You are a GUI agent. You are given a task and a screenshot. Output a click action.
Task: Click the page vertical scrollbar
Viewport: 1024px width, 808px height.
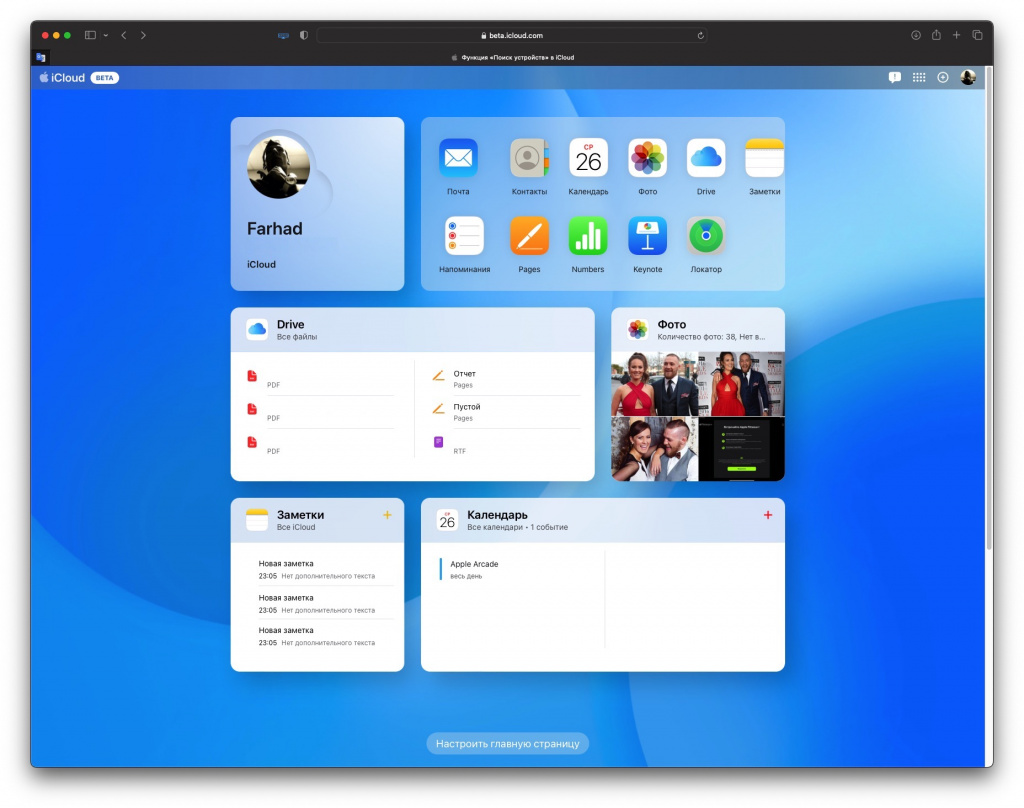pyautogui.click(x=989, y=307)
